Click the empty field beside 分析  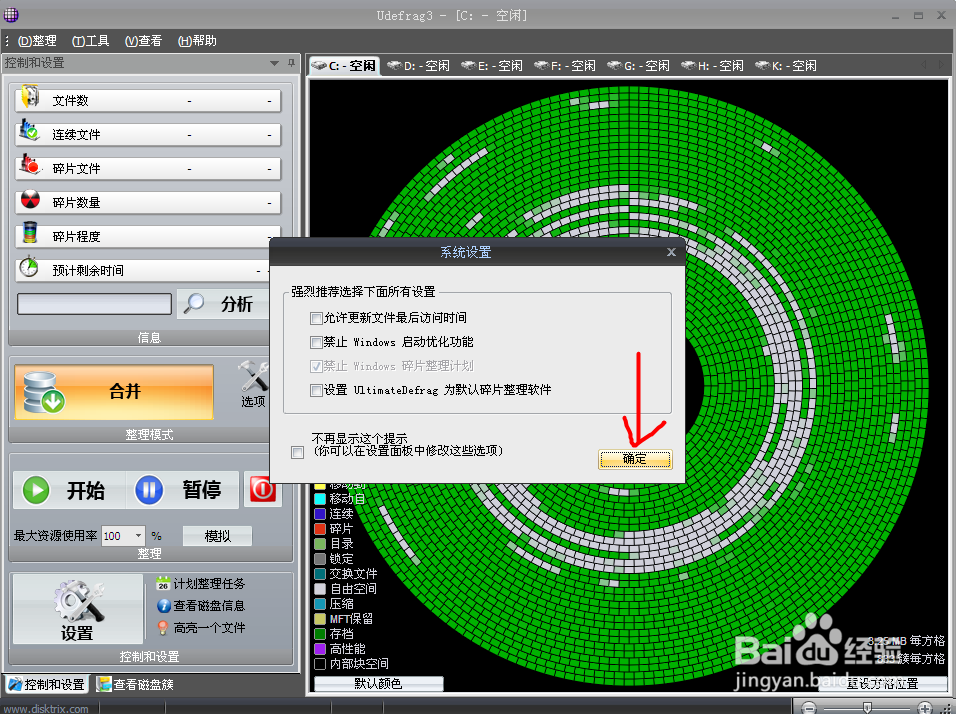[95, 304]
